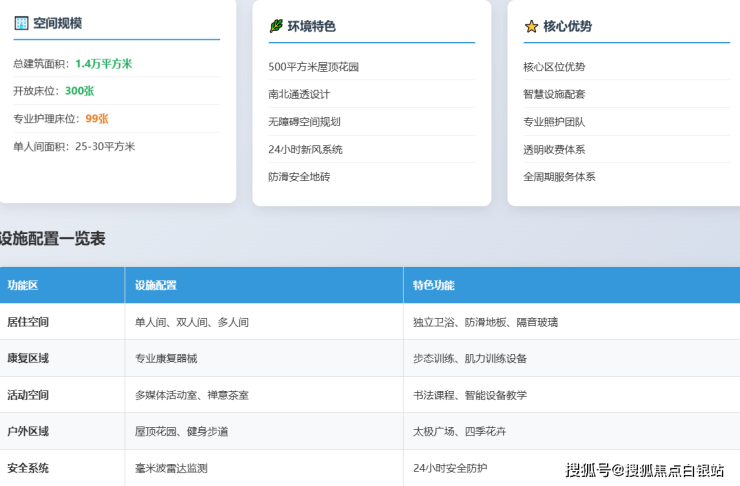Click the 300张 open beds value
Screen dimensions: 740x486
(x=79, y=91)
